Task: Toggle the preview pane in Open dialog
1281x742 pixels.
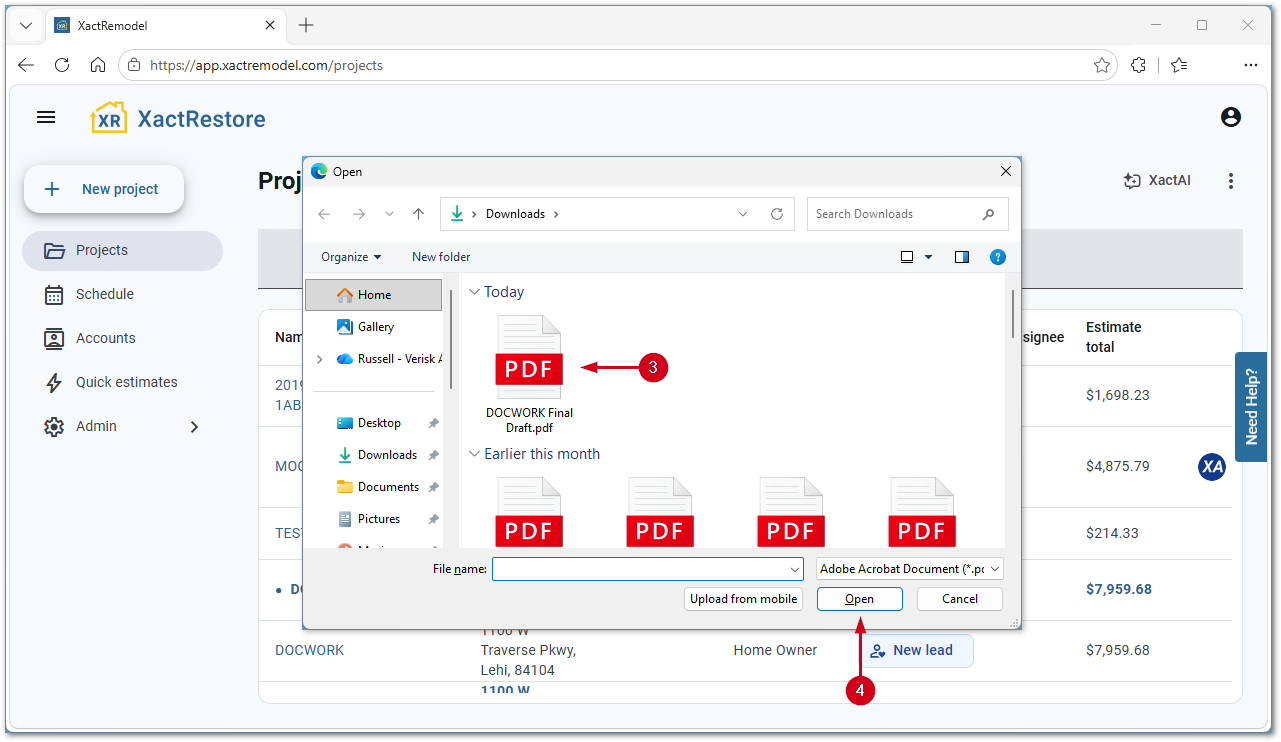Action: (x=962, y=257)
